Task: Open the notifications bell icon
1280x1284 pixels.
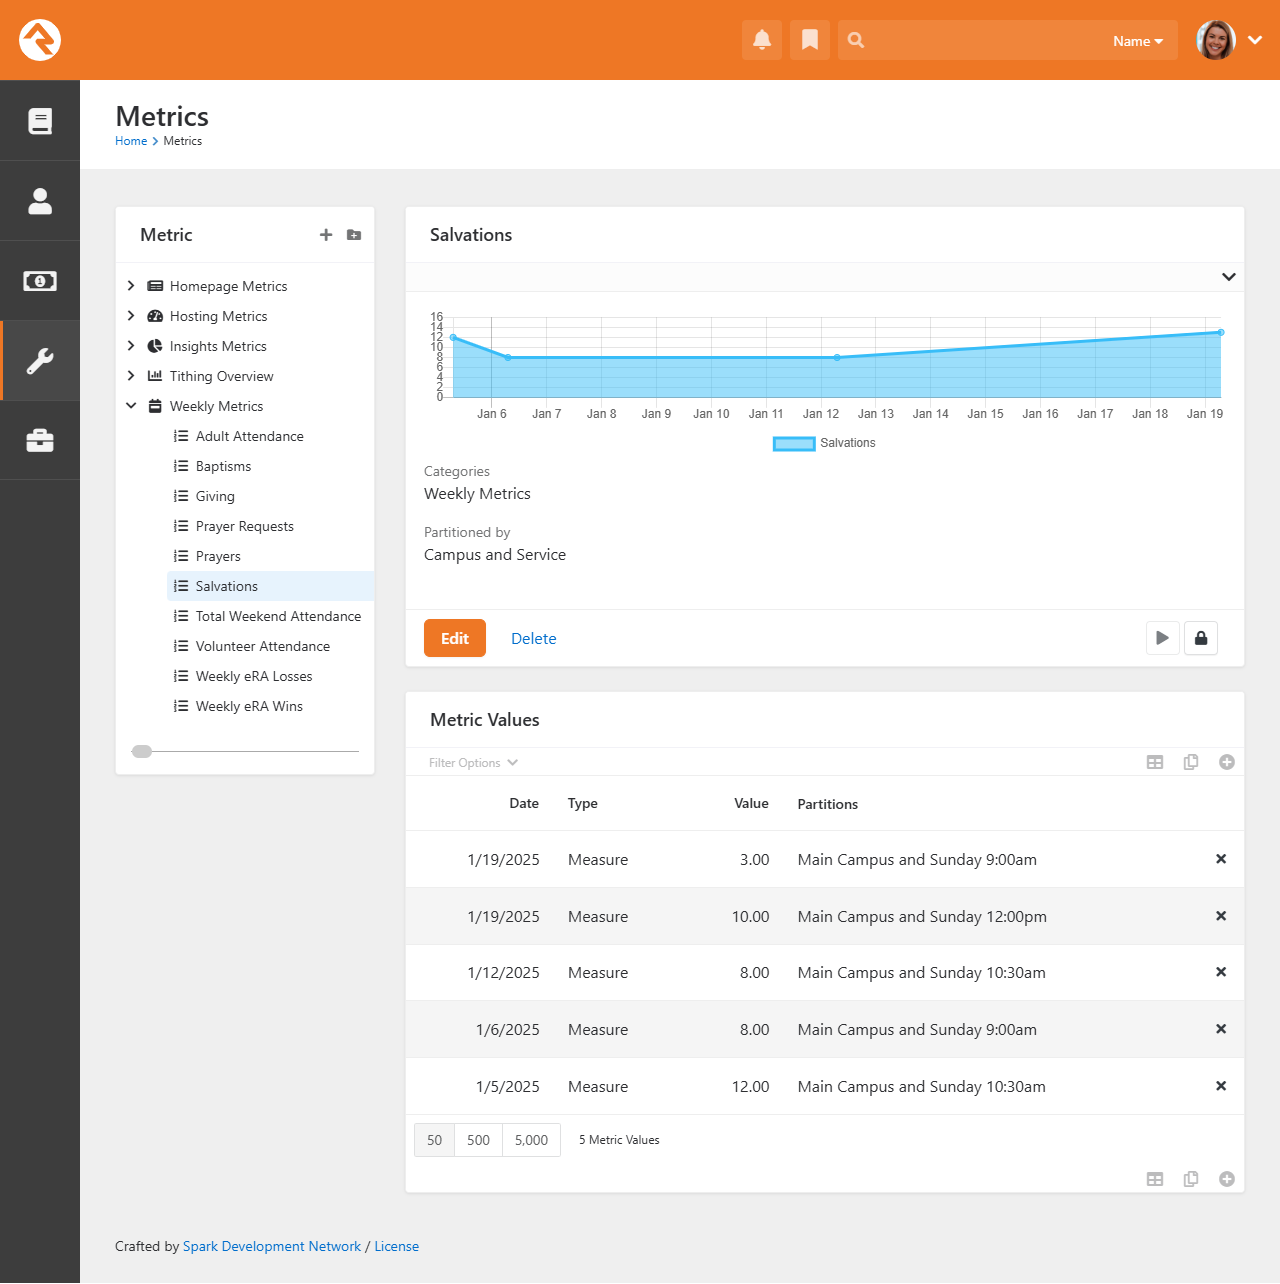Action: [x=762, y=40]
